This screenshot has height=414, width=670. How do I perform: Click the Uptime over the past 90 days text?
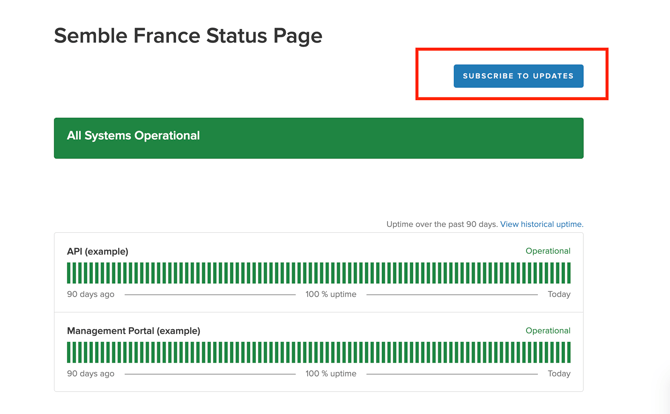(442, 224)
